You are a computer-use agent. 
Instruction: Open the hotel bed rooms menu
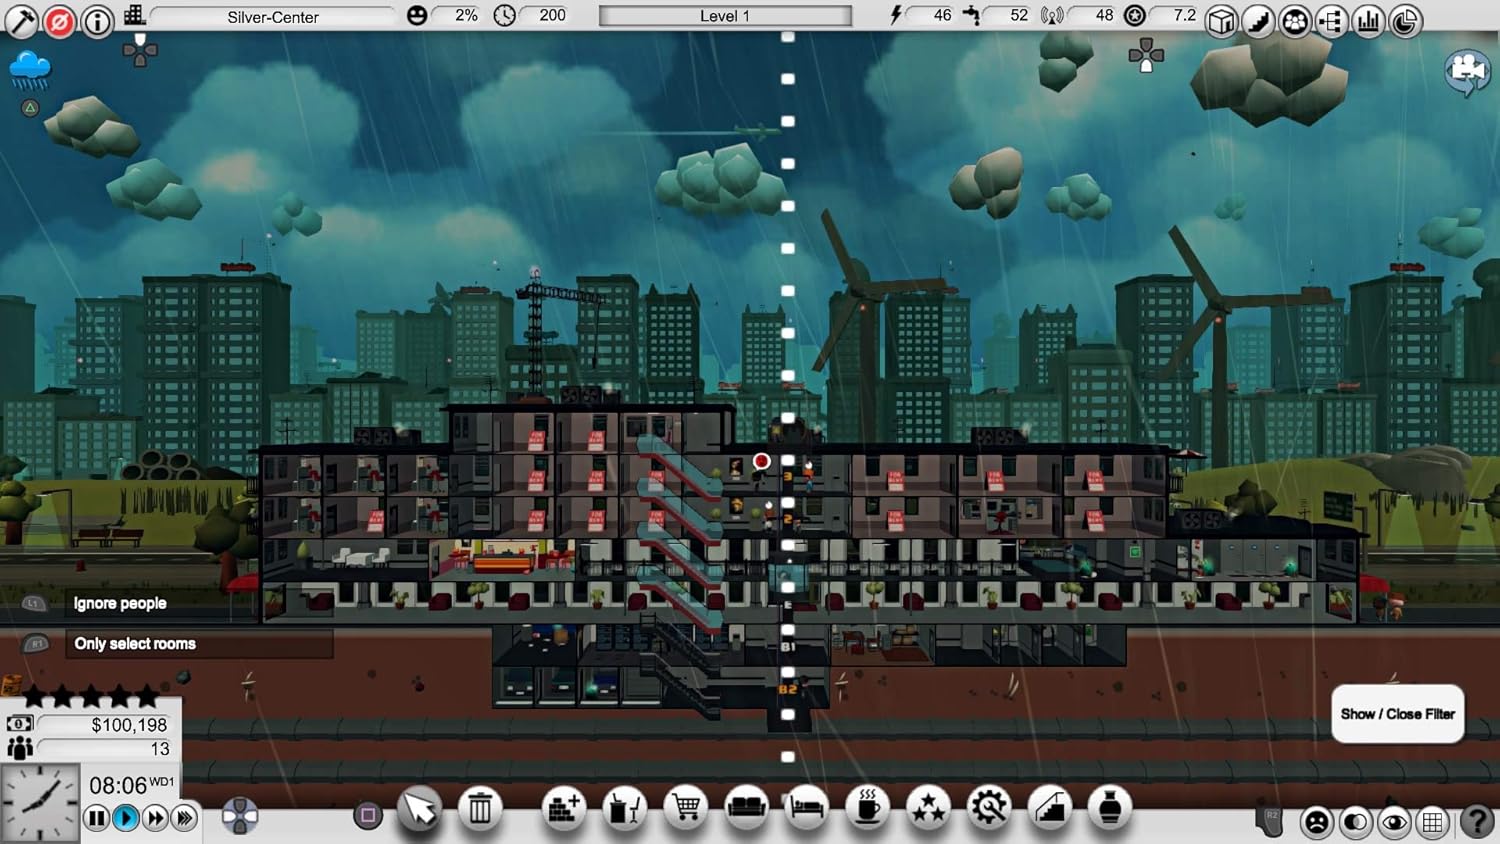pyautogui.click(x=808, y=808)
